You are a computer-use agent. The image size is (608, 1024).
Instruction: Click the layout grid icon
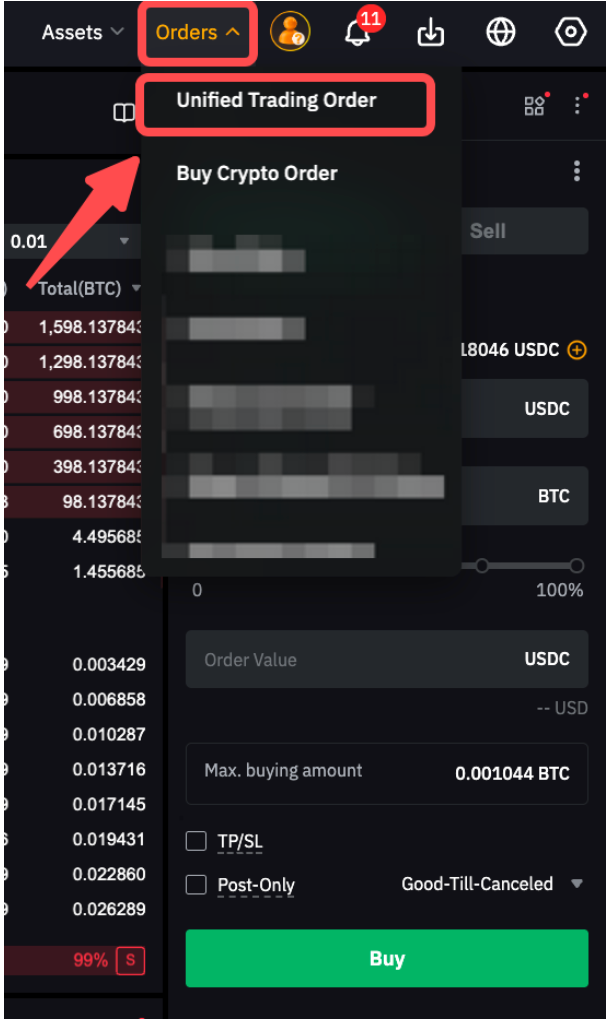coord(534,106)
